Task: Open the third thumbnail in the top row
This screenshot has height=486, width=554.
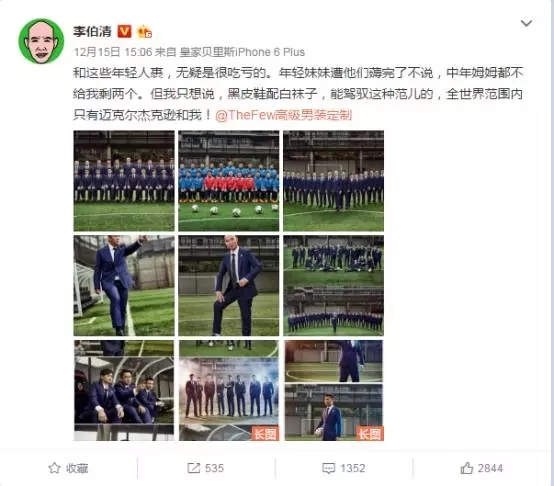Action: [x=334, y=181]
